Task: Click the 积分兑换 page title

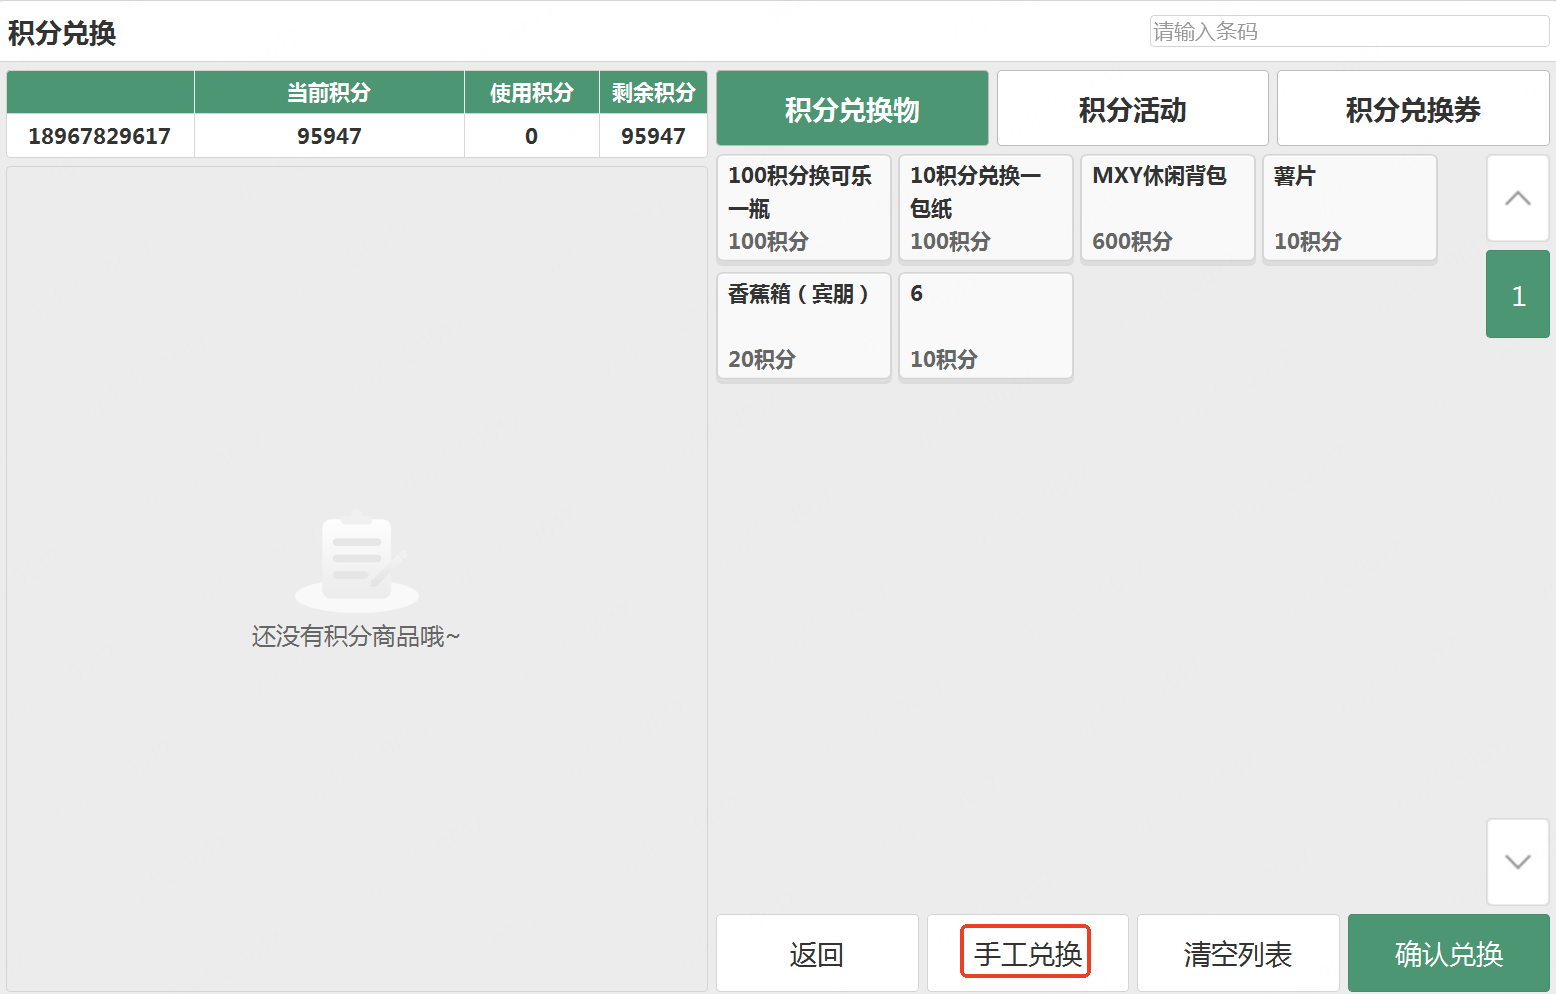Action: tap(62, 33)
